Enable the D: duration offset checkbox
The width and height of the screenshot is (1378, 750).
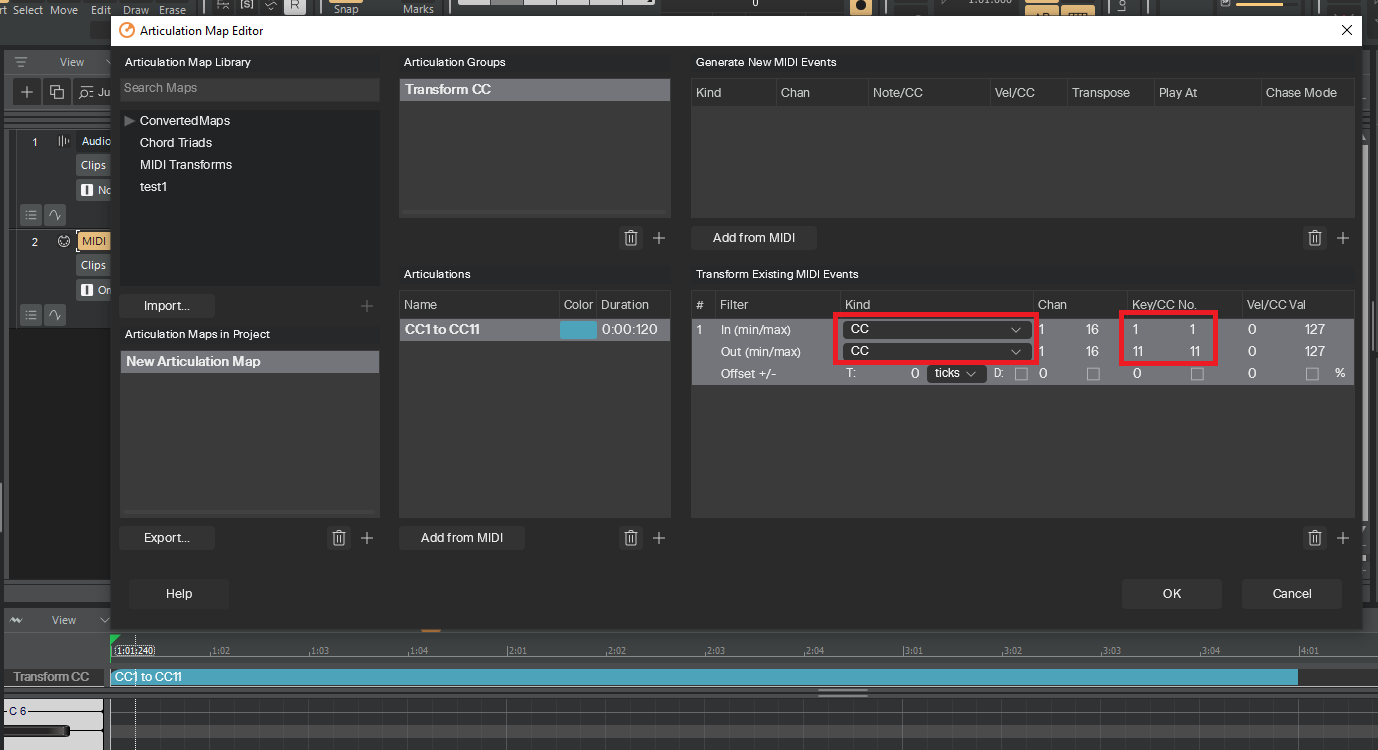coord(1021,374)
